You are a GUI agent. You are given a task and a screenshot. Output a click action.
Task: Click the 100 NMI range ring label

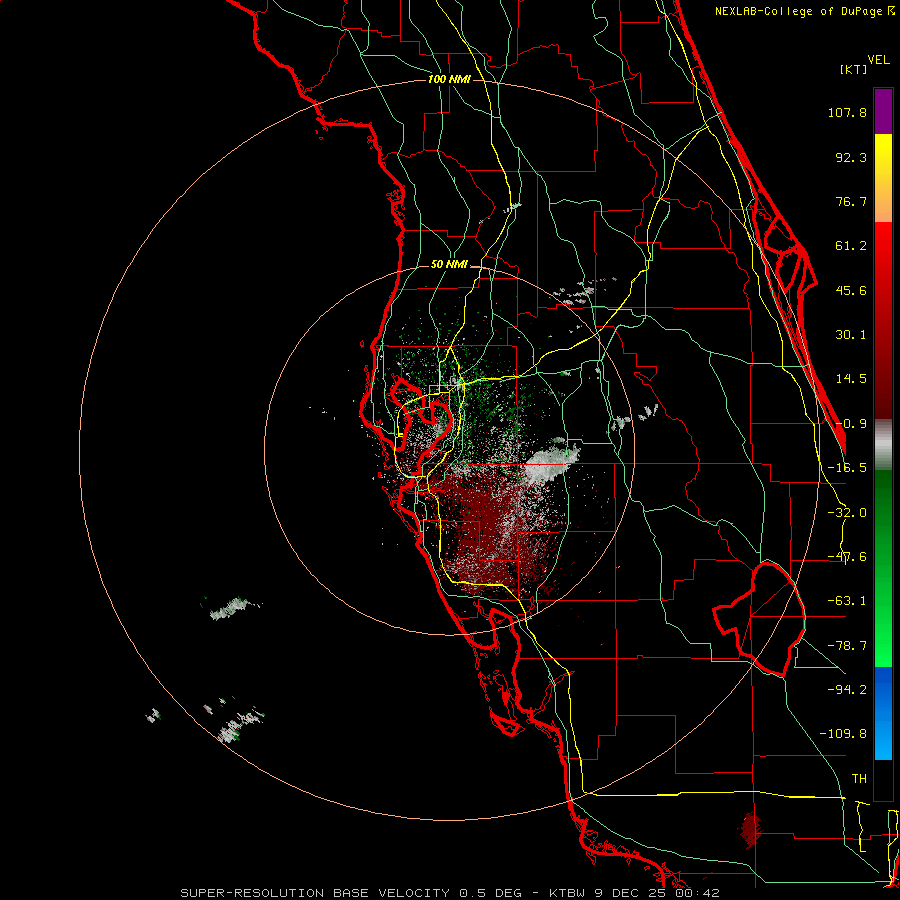(x=449, y=79)
